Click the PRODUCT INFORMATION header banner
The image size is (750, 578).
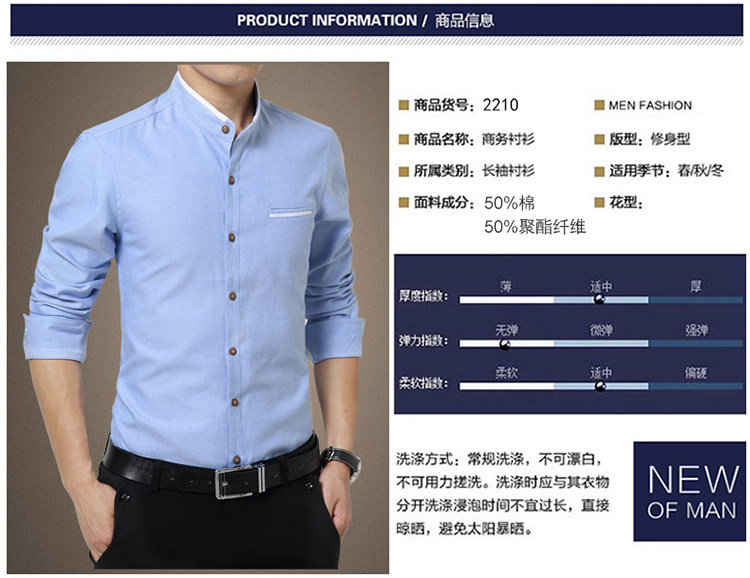(376, 20)
